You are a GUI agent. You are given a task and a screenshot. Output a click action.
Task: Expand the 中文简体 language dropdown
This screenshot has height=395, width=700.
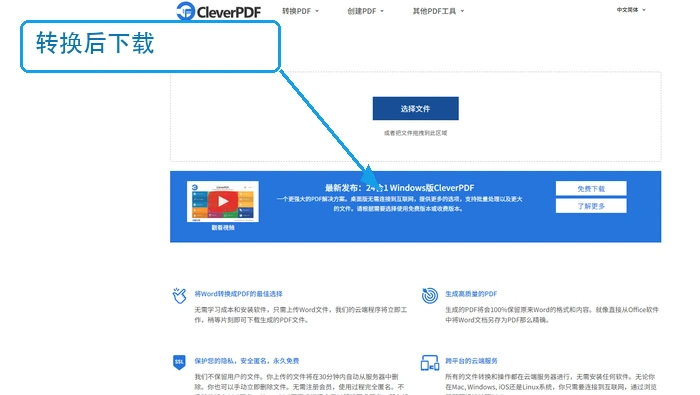click(x=631, y=10)
